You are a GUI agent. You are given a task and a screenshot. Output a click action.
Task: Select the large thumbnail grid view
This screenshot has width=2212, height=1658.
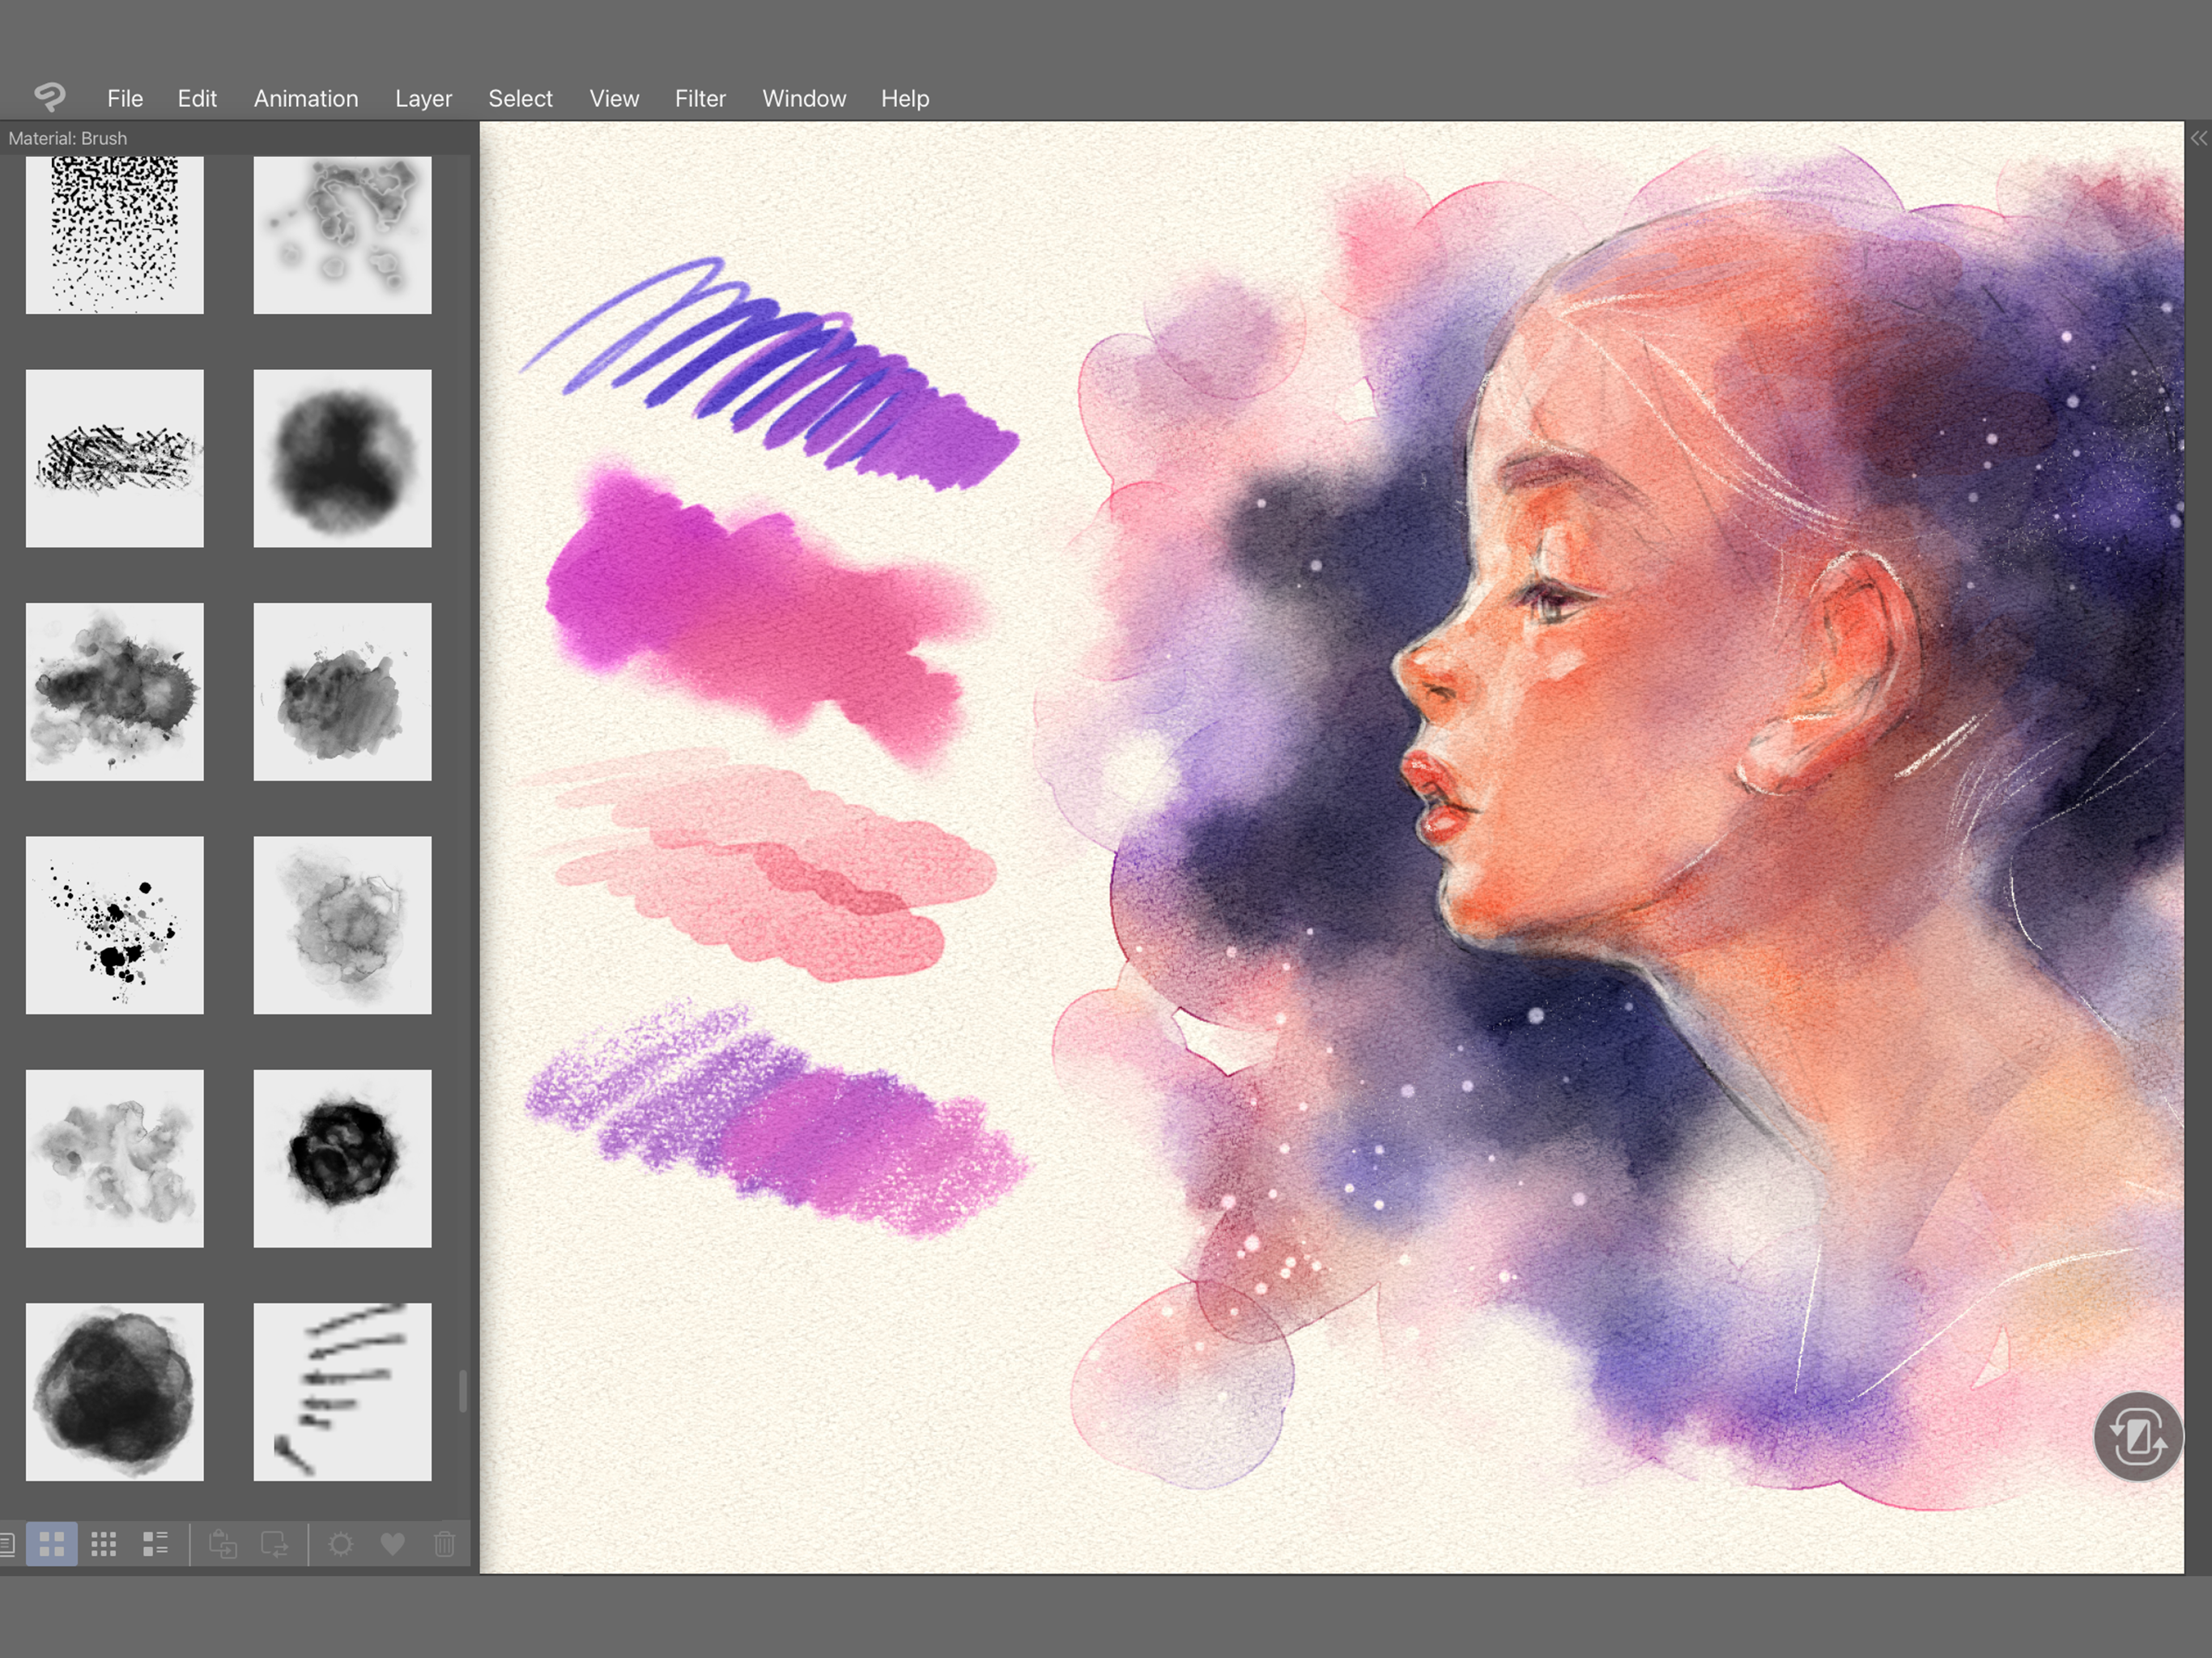[52, 1544]
